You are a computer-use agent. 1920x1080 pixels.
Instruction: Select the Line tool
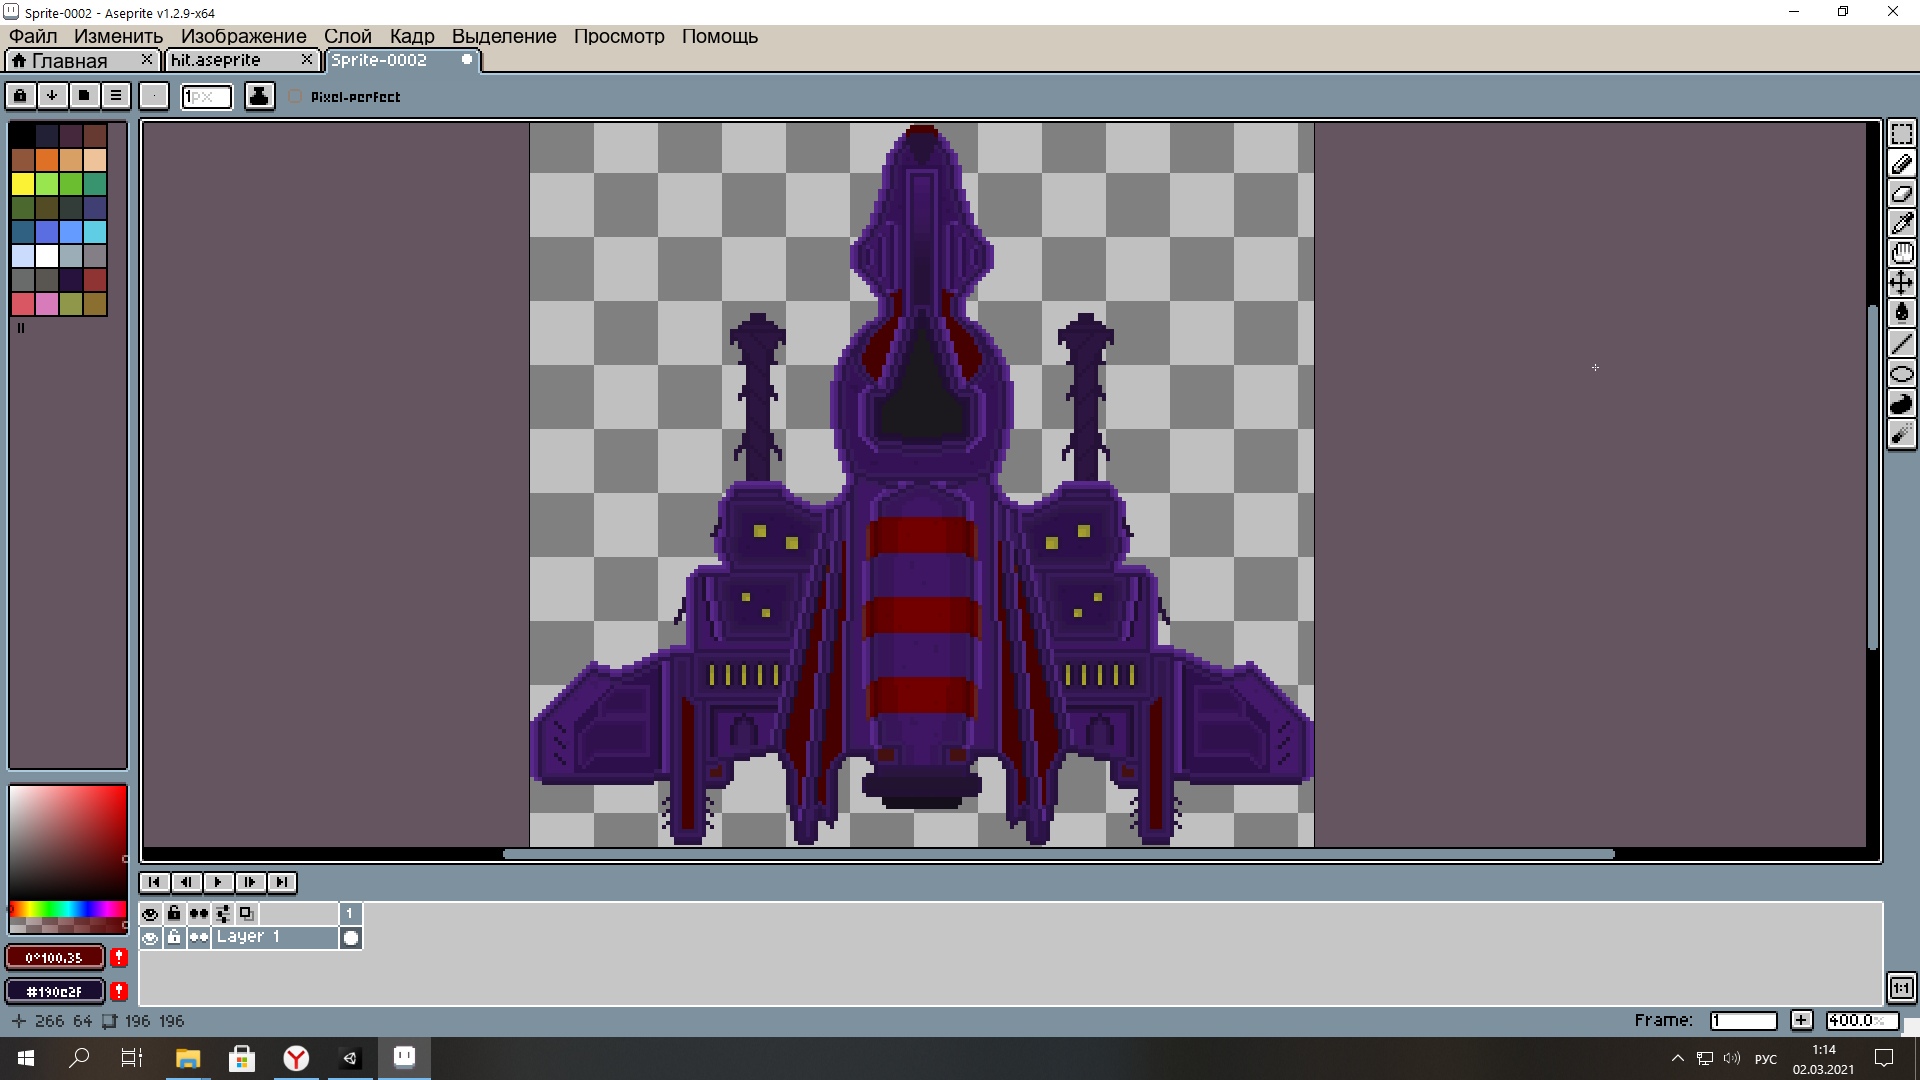1901,344
